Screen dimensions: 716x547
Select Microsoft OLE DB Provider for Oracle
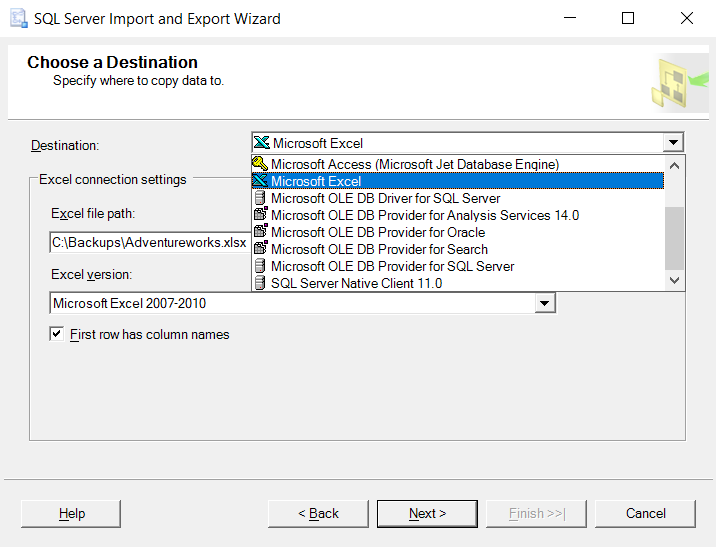[458, 232]
